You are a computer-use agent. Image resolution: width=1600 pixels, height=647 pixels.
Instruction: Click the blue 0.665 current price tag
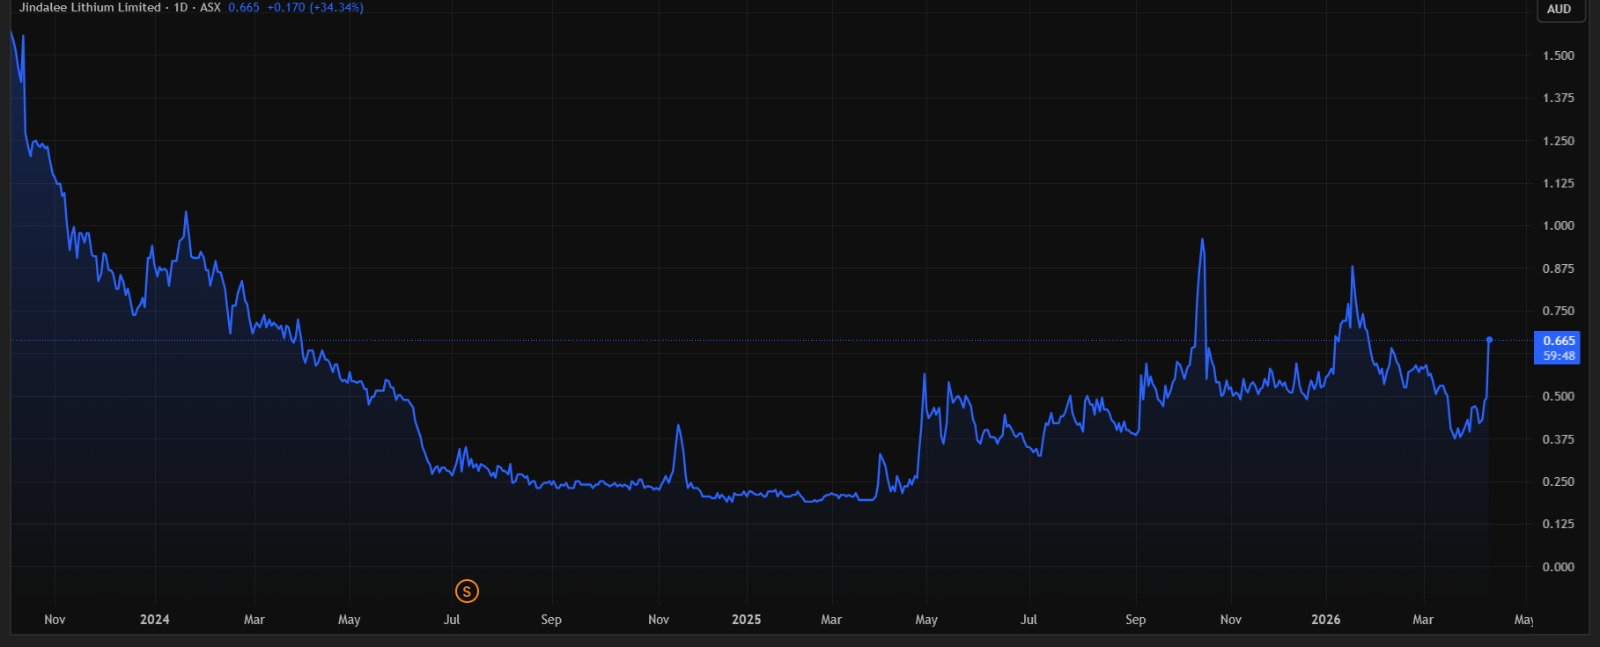coord(1558,340)
